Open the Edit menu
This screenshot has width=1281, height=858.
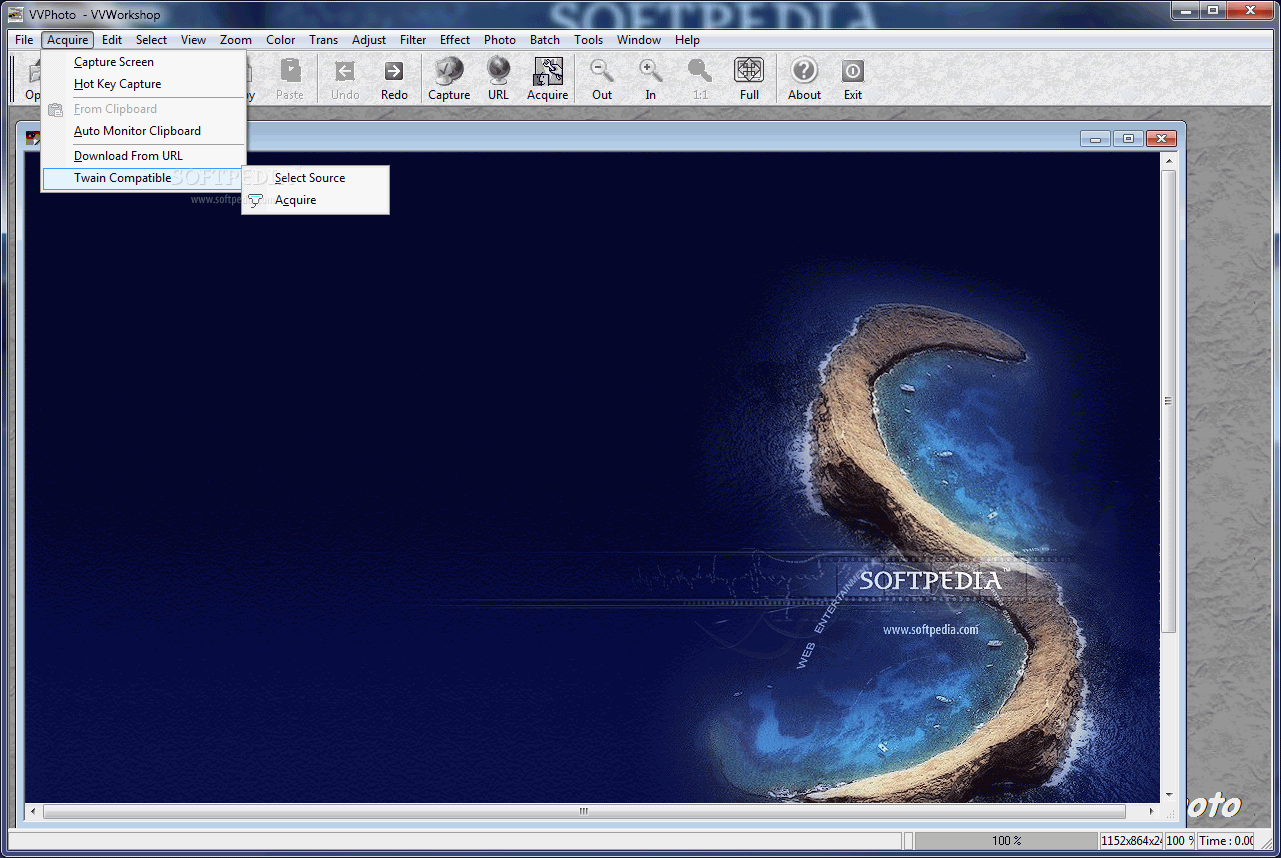tap(112, 40)
